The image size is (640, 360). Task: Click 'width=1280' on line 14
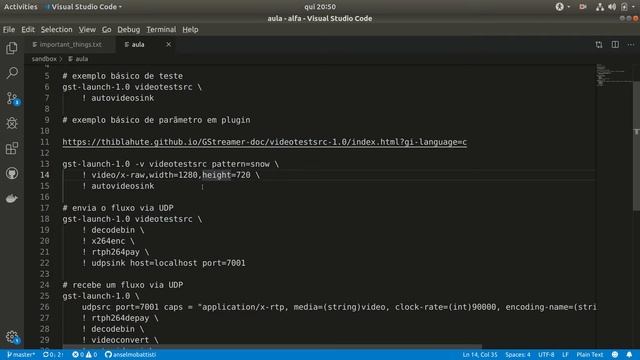coord(173,175)
